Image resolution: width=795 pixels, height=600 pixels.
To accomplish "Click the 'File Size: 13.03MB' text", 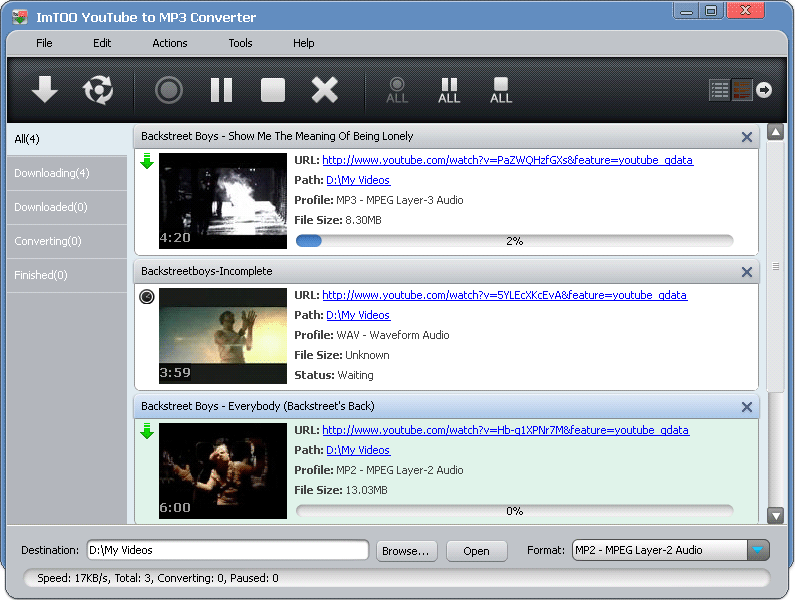I will click(x=341, y=490).
